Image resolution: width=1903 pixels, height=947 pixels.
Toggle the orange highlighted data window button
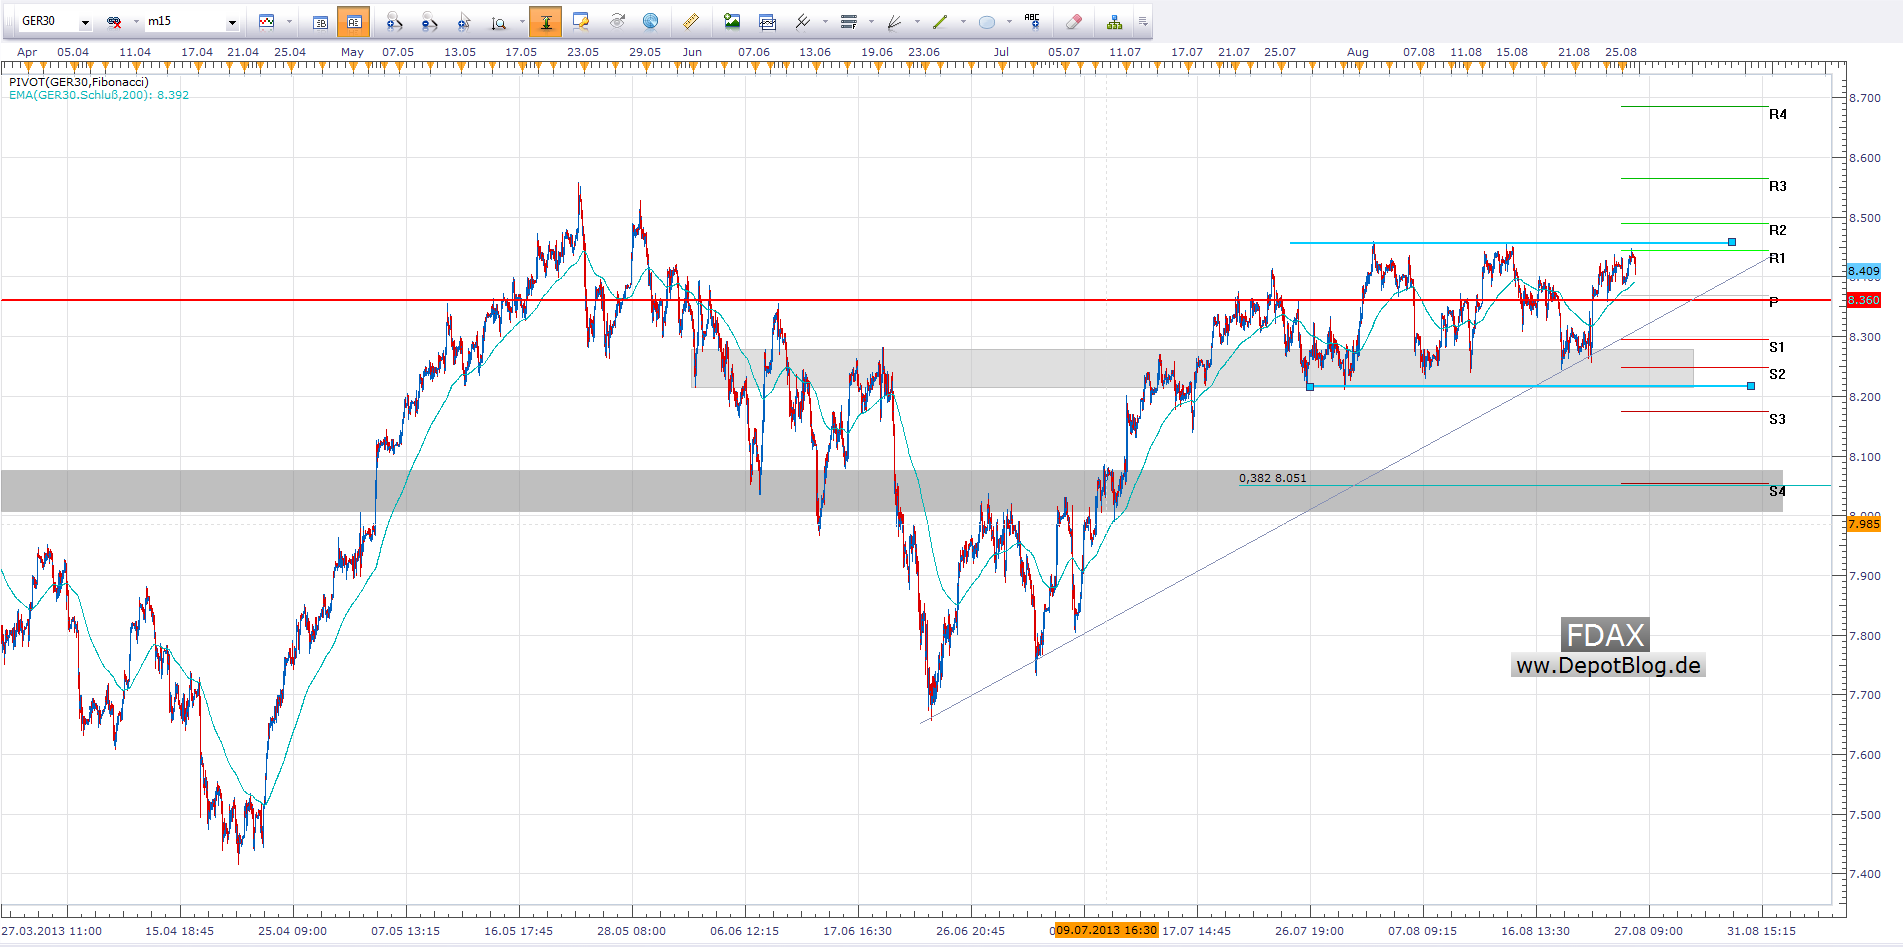tap(354, 21)
